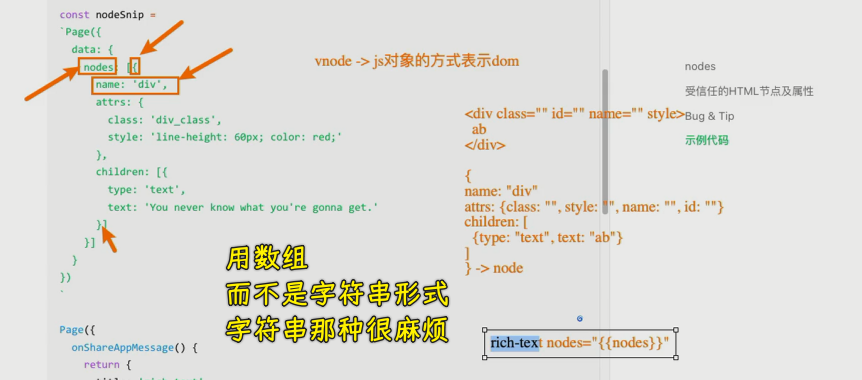Click the orange arrow pointing at the name: 'div' box
The width and height of the screenshot is (862, 380).
tap(207, 64)
